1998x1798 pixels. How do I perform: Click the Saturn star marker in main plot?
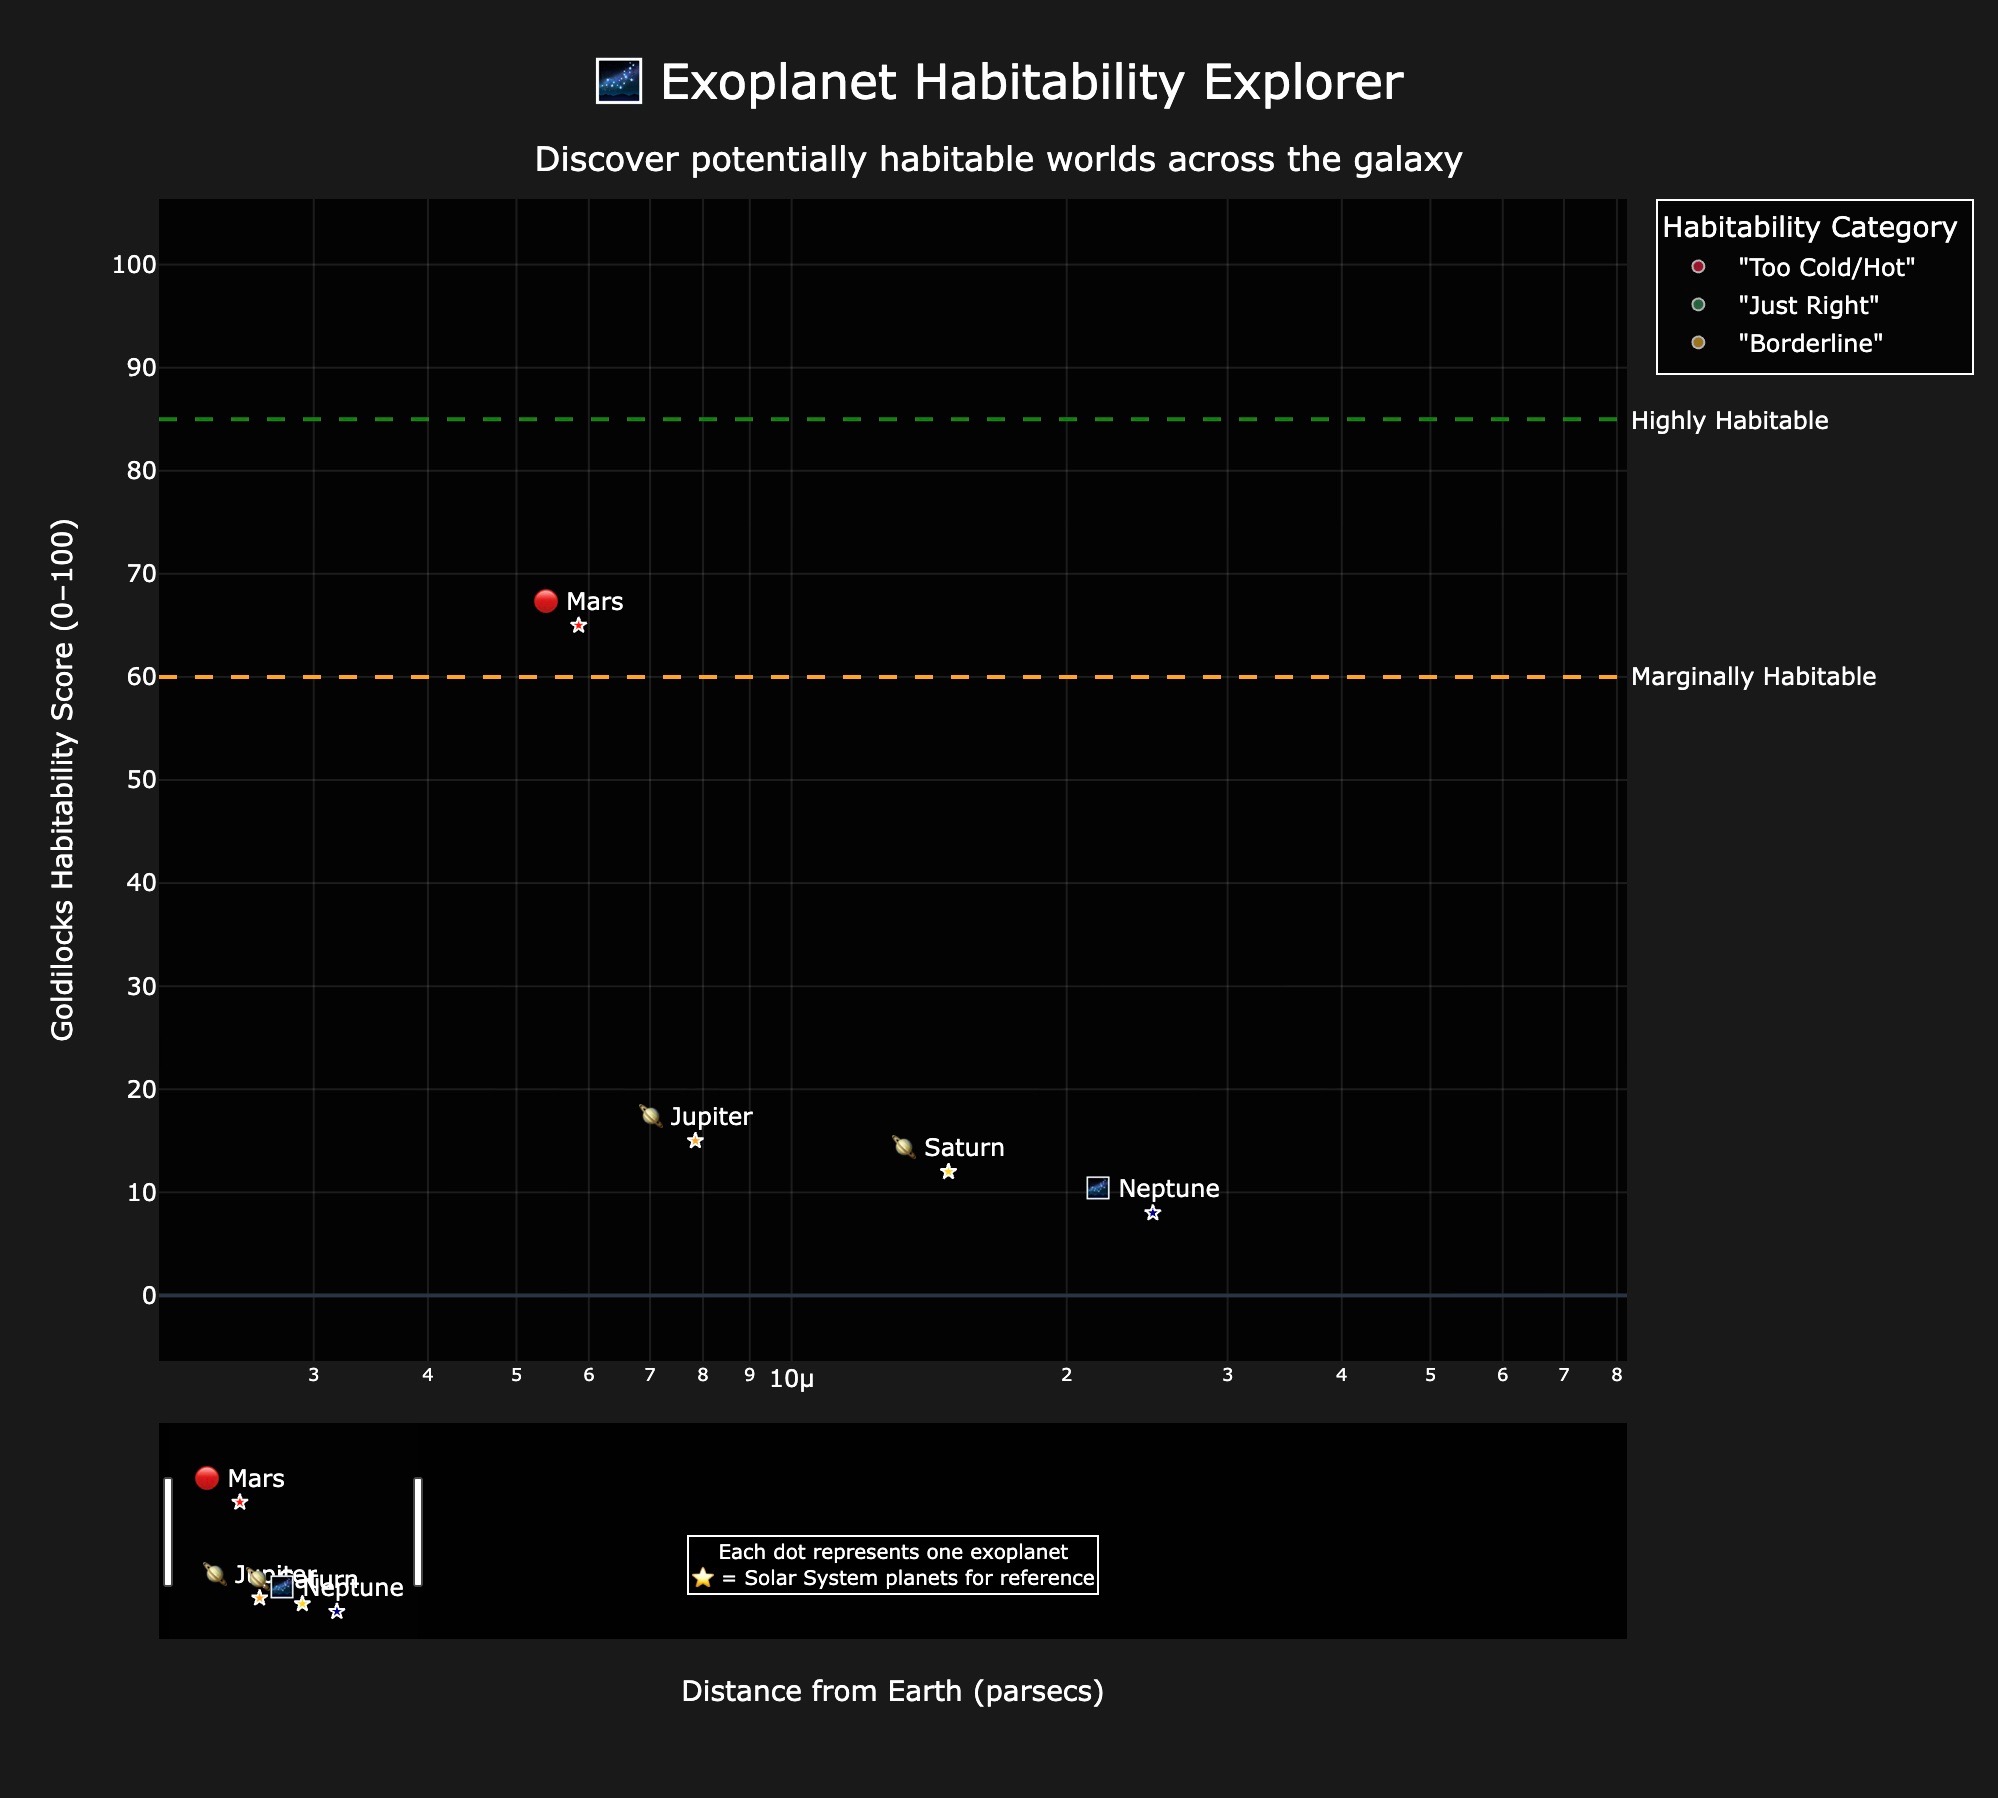[949, 1172]
